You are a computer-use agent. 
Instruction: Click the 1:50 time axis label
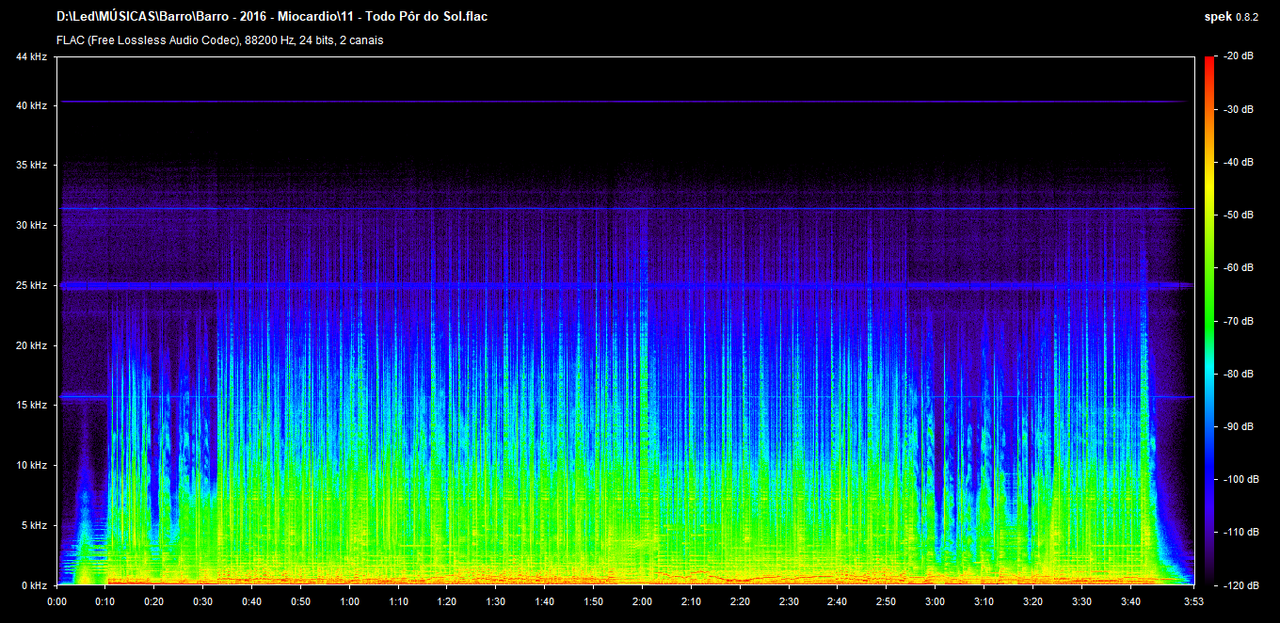tap(594, 602)
